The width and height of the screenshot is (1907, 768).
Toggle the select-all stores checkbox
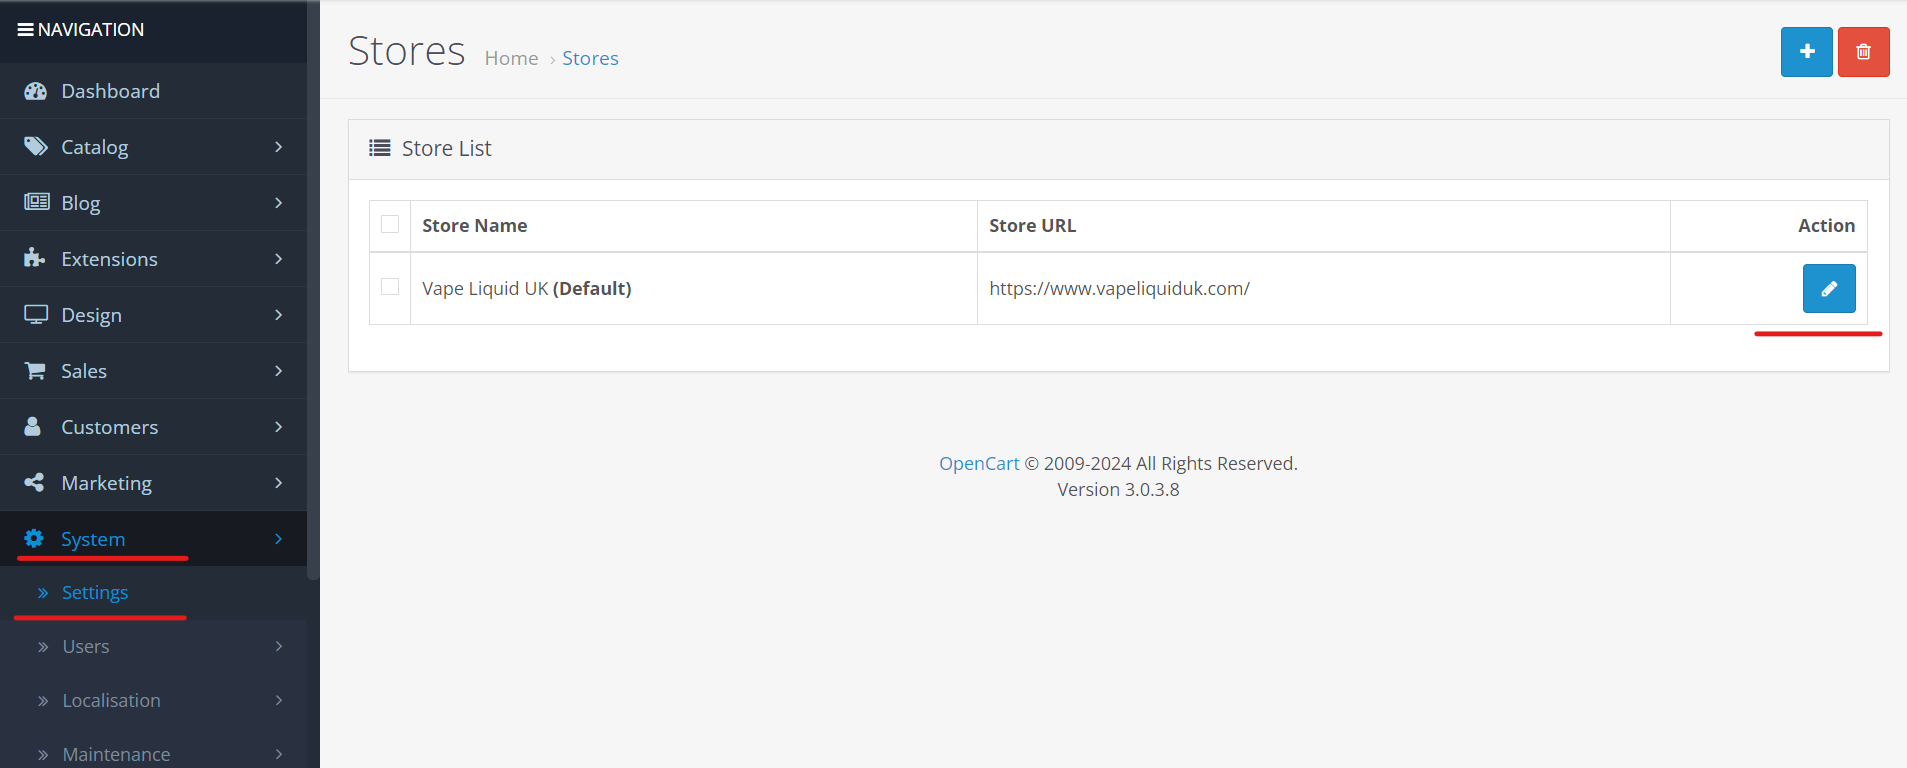tap(390, 224)
